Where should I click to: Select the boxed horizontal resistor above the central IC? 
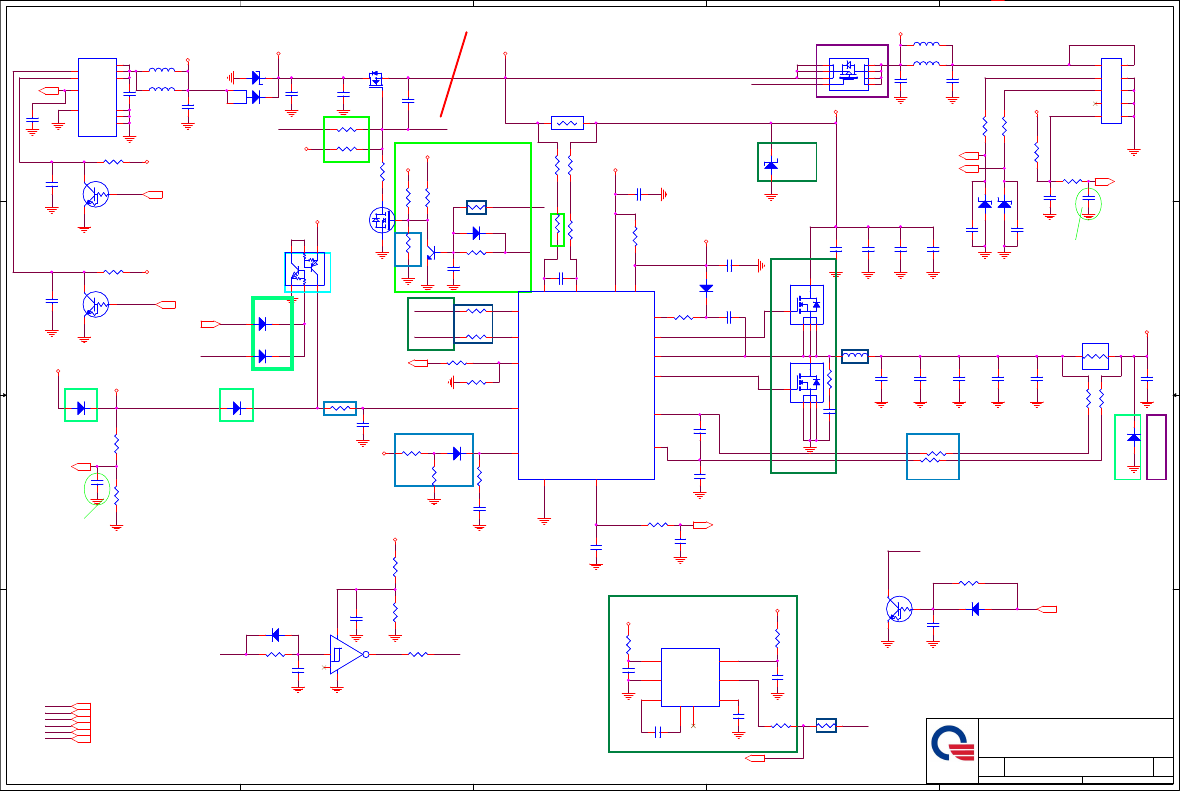pos(567,123)
